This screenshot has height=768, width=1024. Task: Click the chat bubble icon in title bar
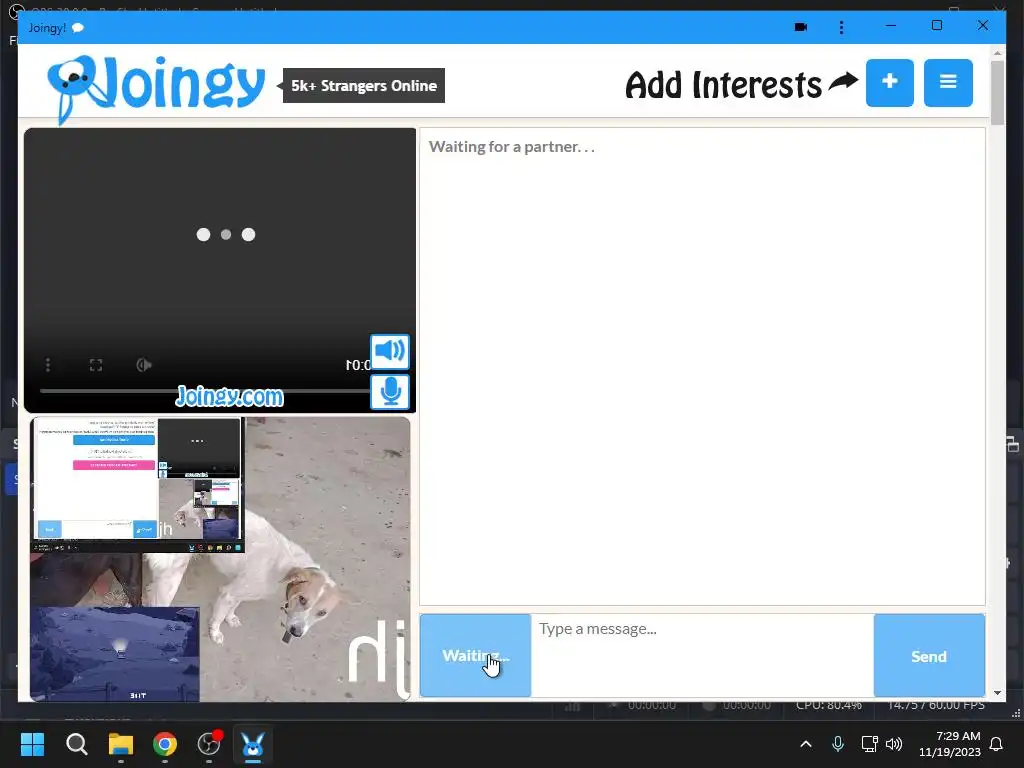(x=78, y=27)
